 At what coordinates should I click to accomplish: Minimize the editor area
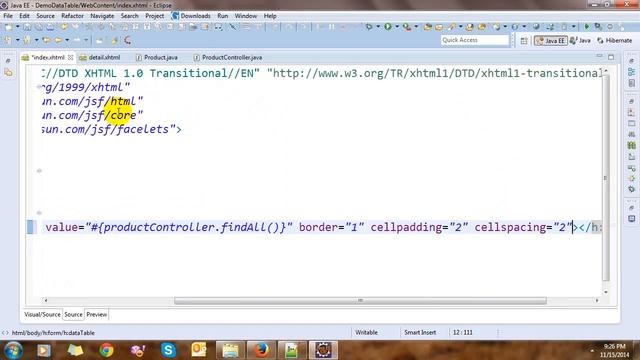click(x=599, y=56)
